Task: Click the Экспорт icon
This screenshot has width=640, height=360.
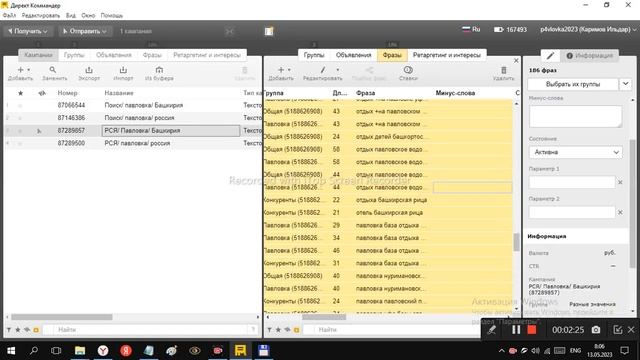Action: 89,70
